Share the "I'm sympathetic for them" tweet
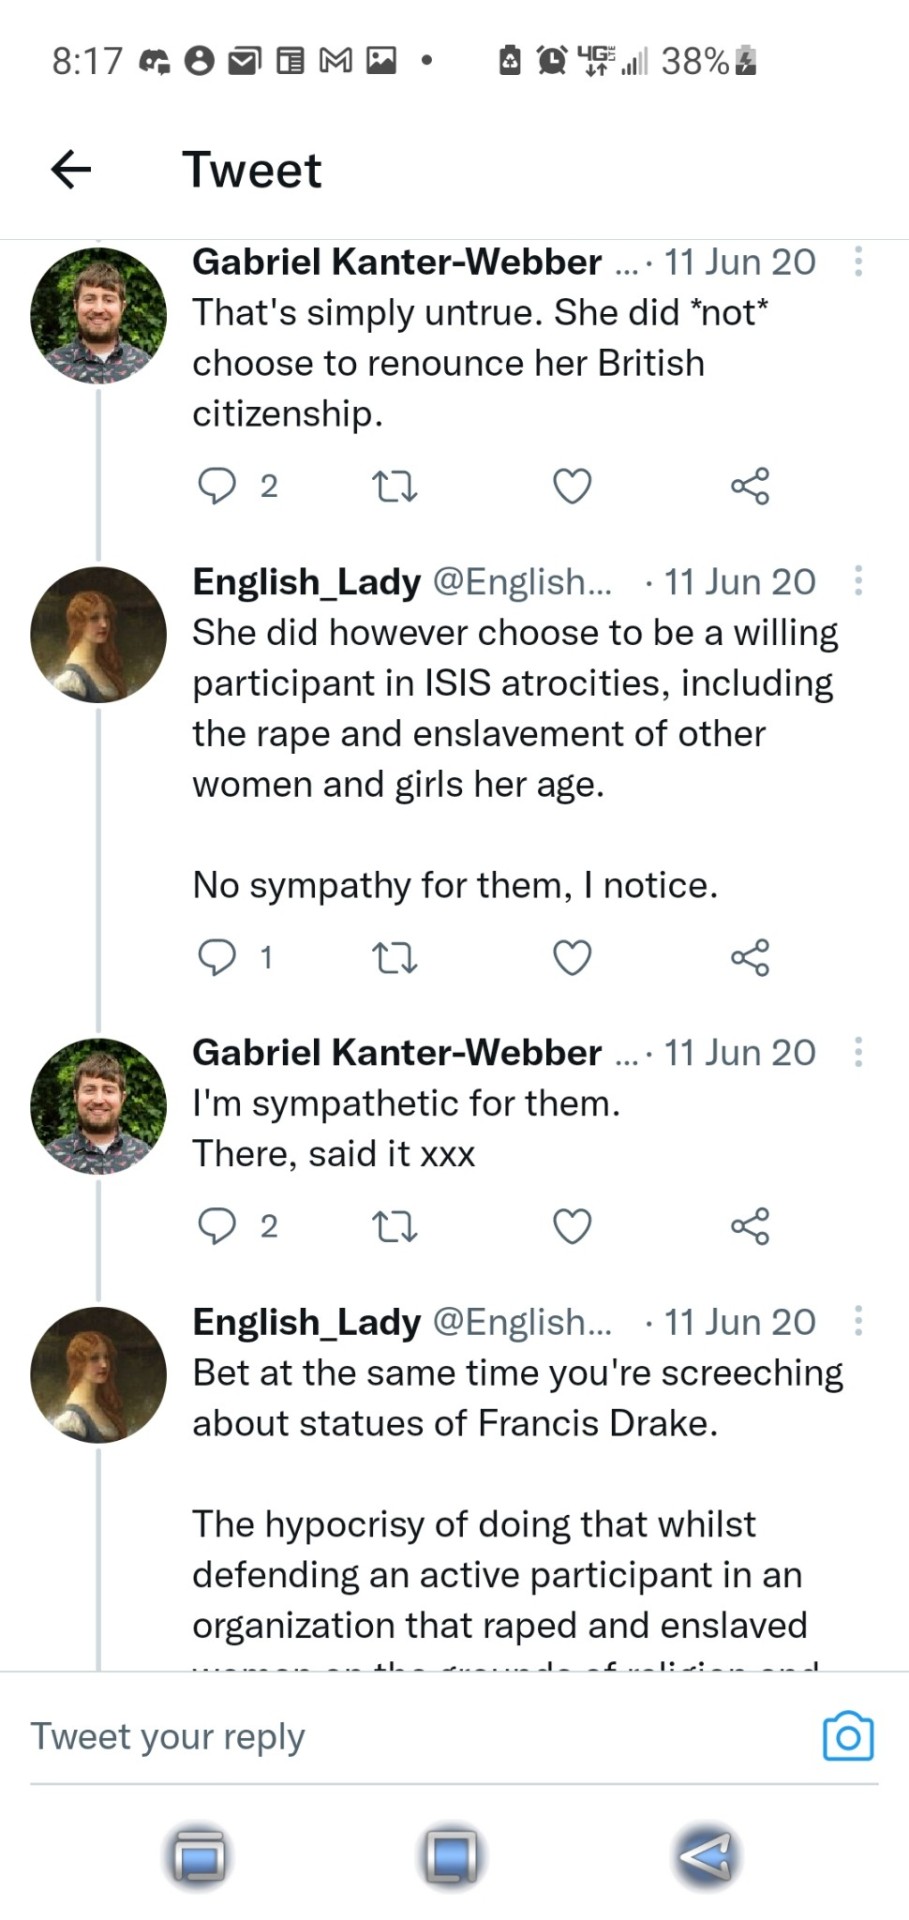The height and width of the screenshot is (1920, 909). point(750,1226)
